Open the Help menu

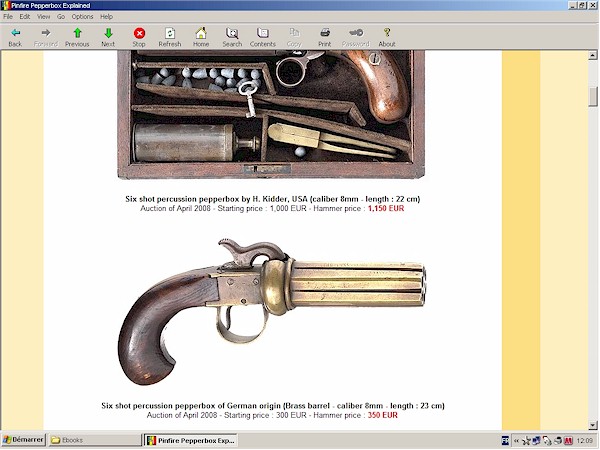pyautogui.click(x=106, y=16)
